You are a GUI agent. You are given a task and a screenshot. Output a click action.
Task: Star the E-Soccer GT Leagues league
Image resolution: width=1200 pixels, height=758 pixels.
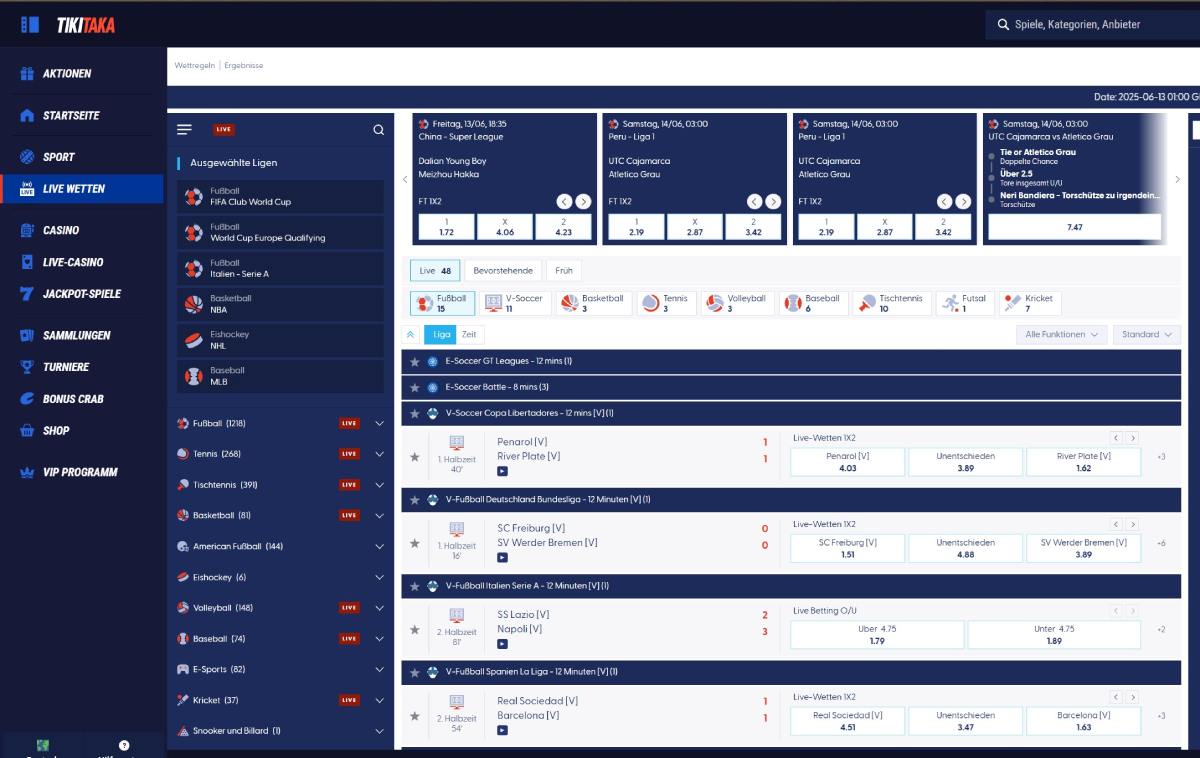(415, 362)
